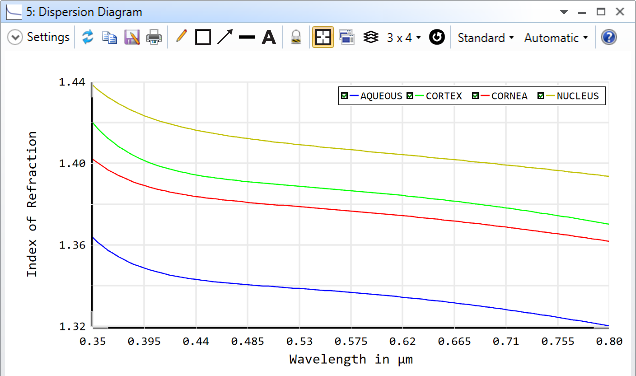This screenshot has width=636, height=376.
Task: Uncheck the AQUEOUS legend checkbox
Action: [x=344, y=96]
